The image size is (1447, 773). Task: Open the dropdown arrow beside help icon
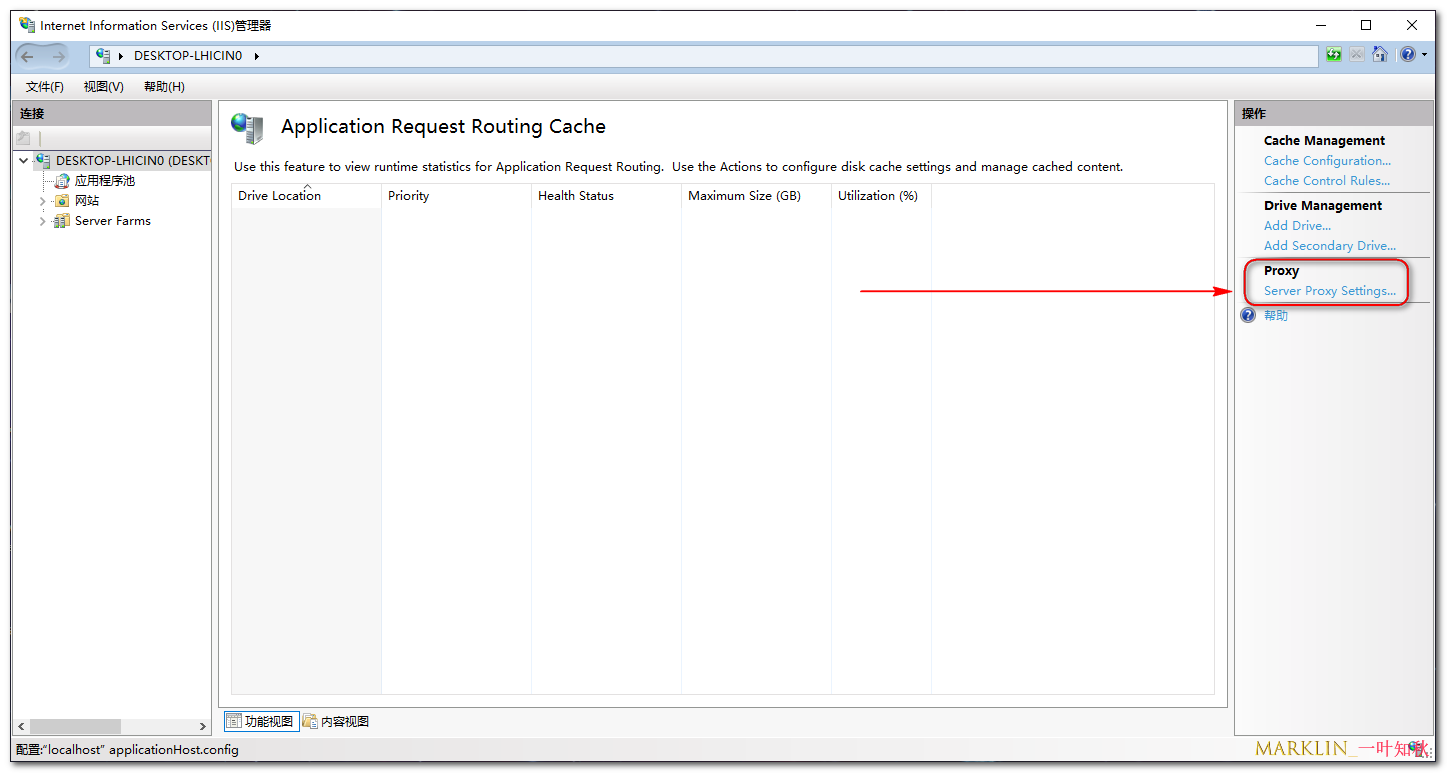pos(1425,55)
